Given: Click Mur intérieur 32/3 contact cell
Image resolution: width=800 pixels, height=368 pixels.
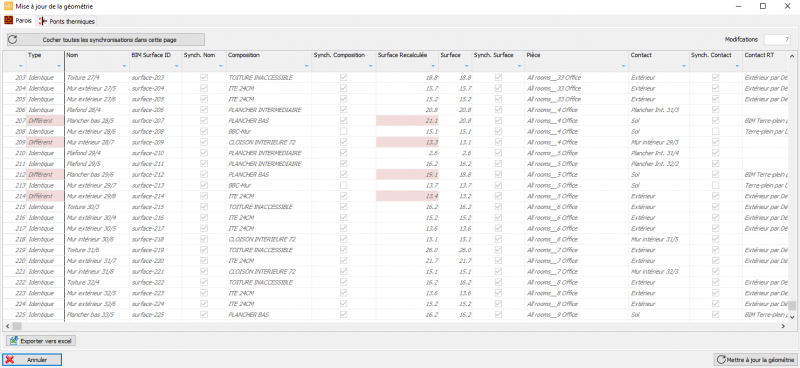Looking at the screenshot, I should click(x=659, y=271).
